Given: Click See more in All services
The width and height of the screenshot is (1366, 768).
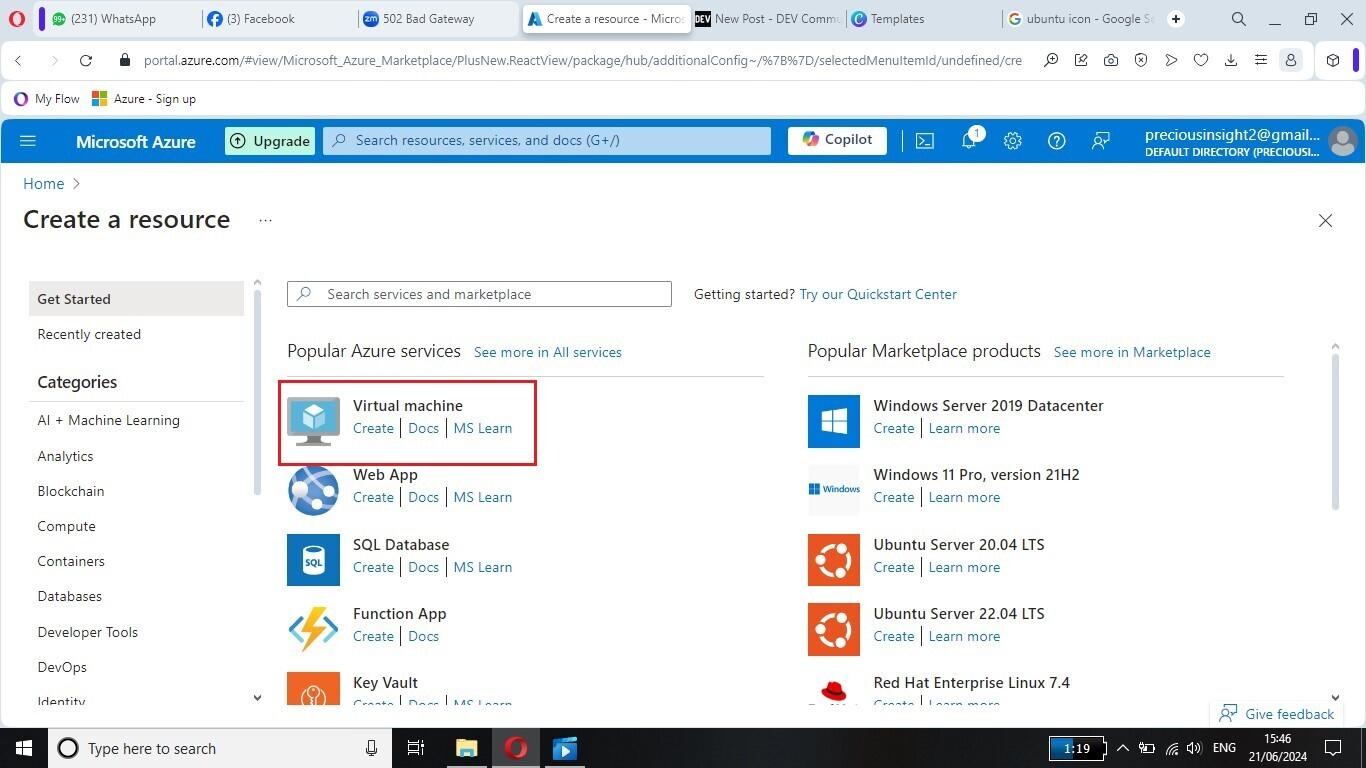Looking at the screenshot, I should click(548, 352).
